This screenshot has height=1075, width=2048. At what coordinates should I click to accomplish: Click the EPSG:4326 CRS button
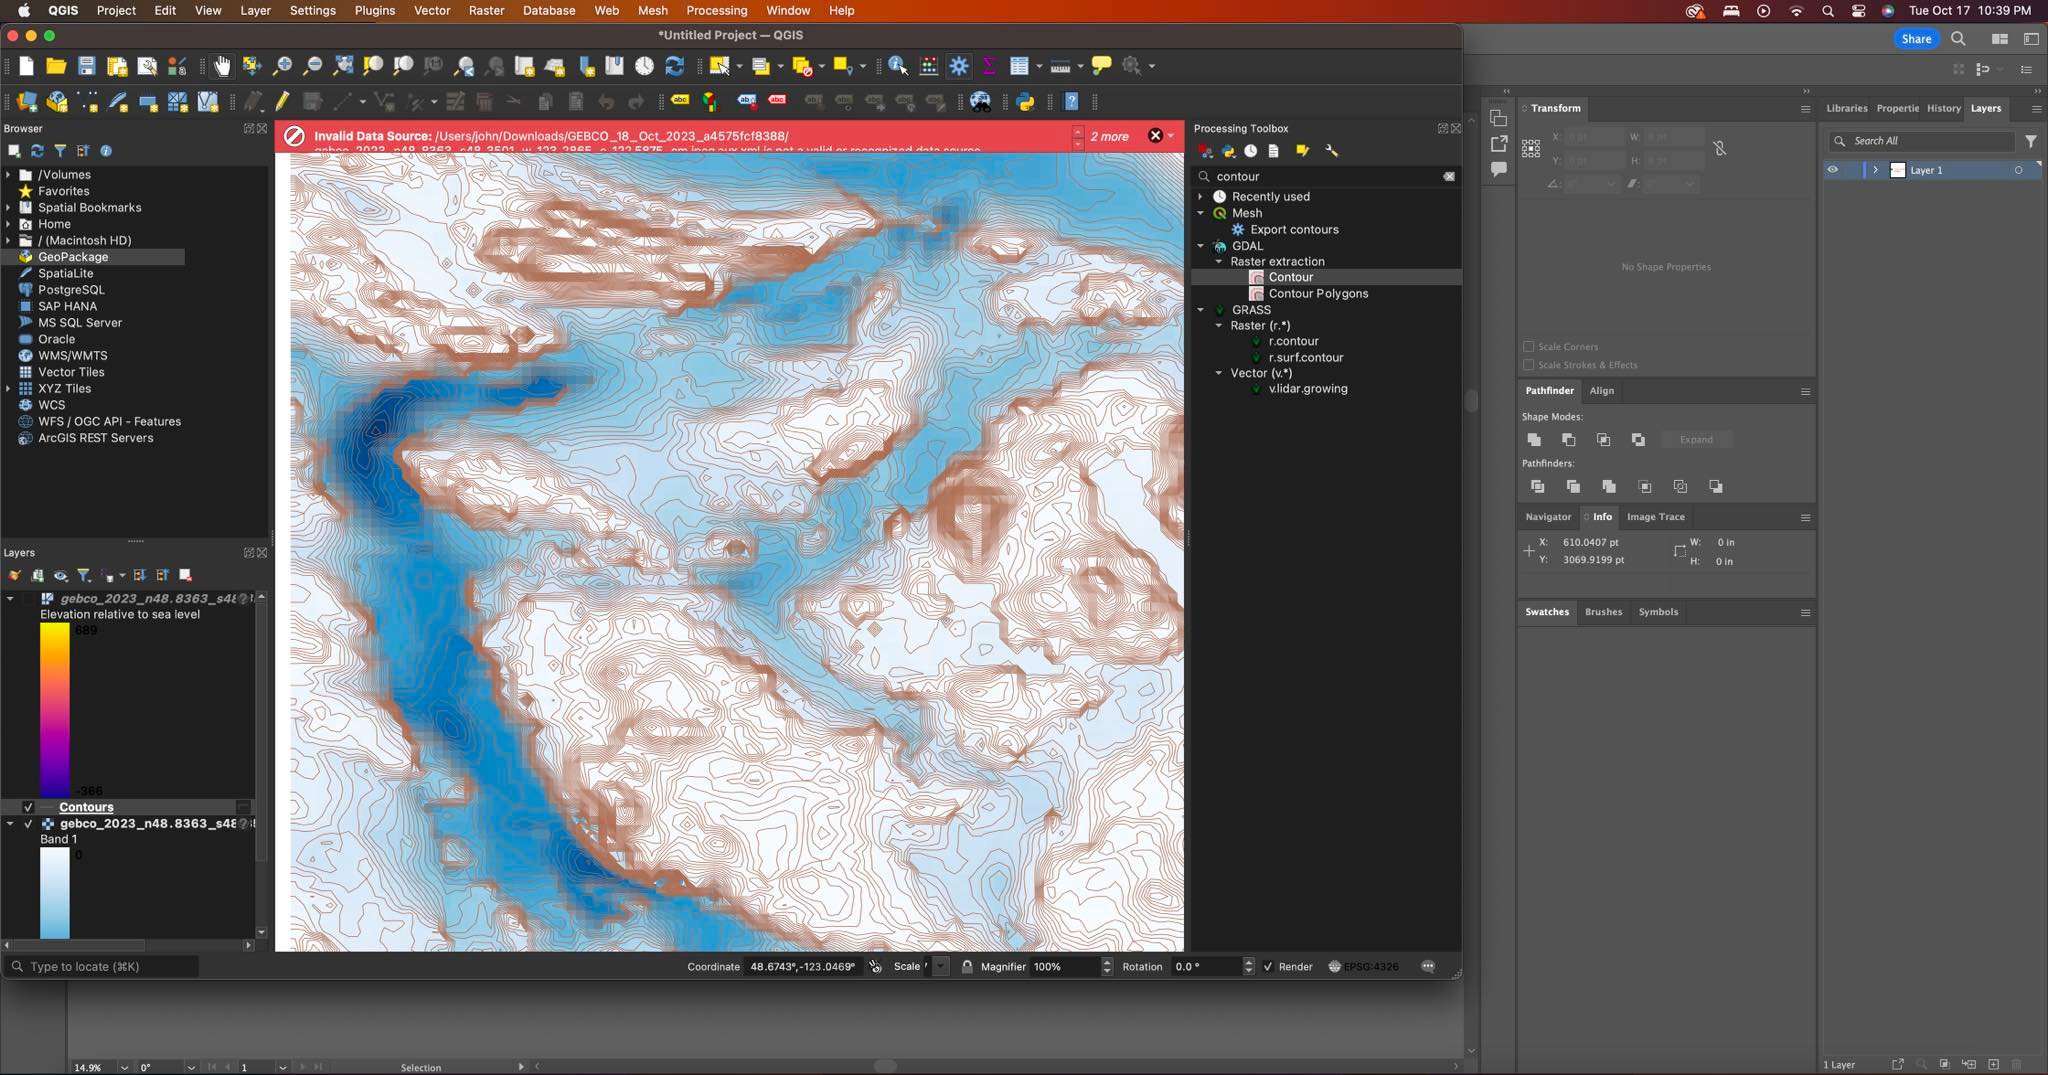1363,966
